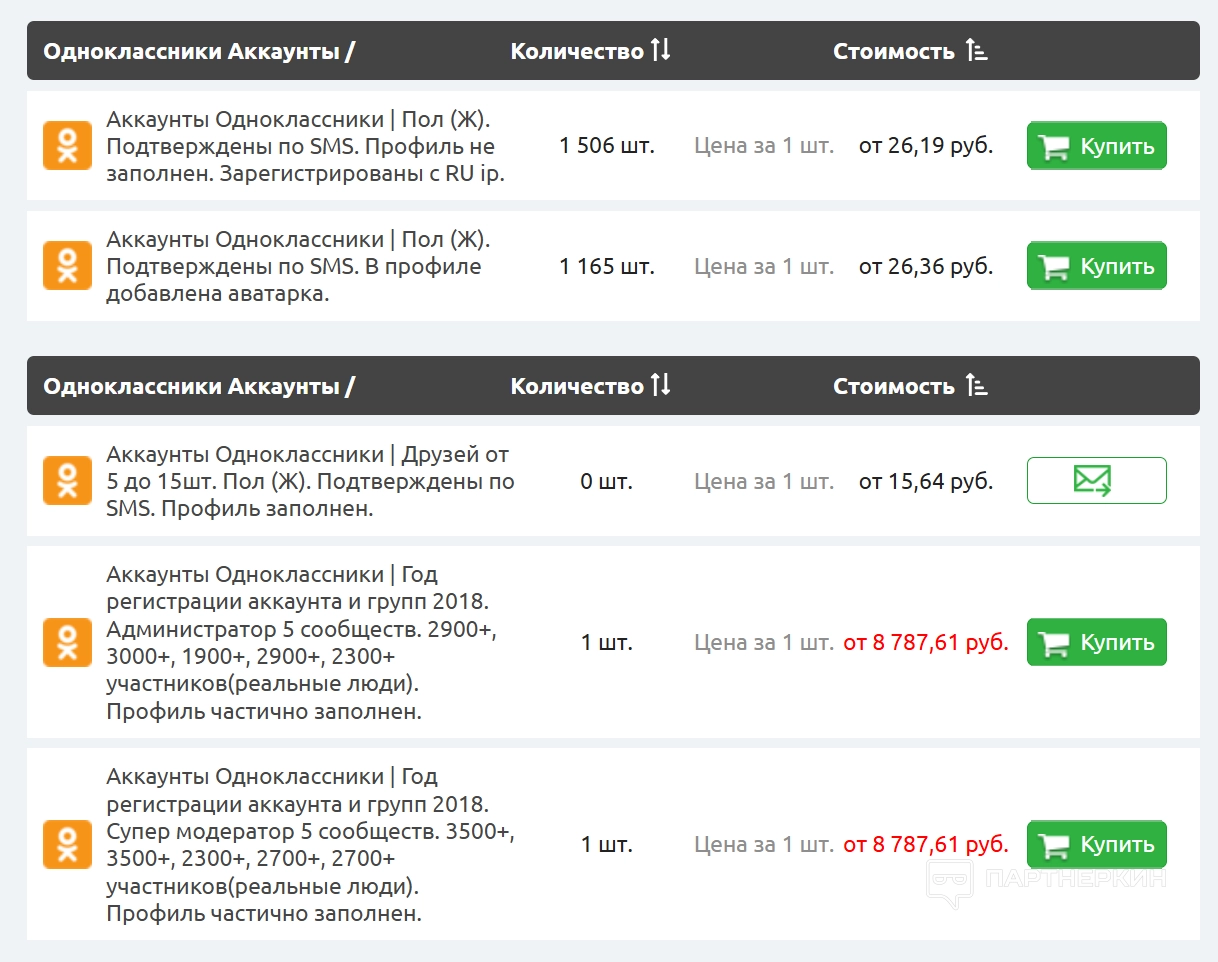1218x962 pixels.
Task: Open the listing with added avatar in profile
Action: click(298, 266)
